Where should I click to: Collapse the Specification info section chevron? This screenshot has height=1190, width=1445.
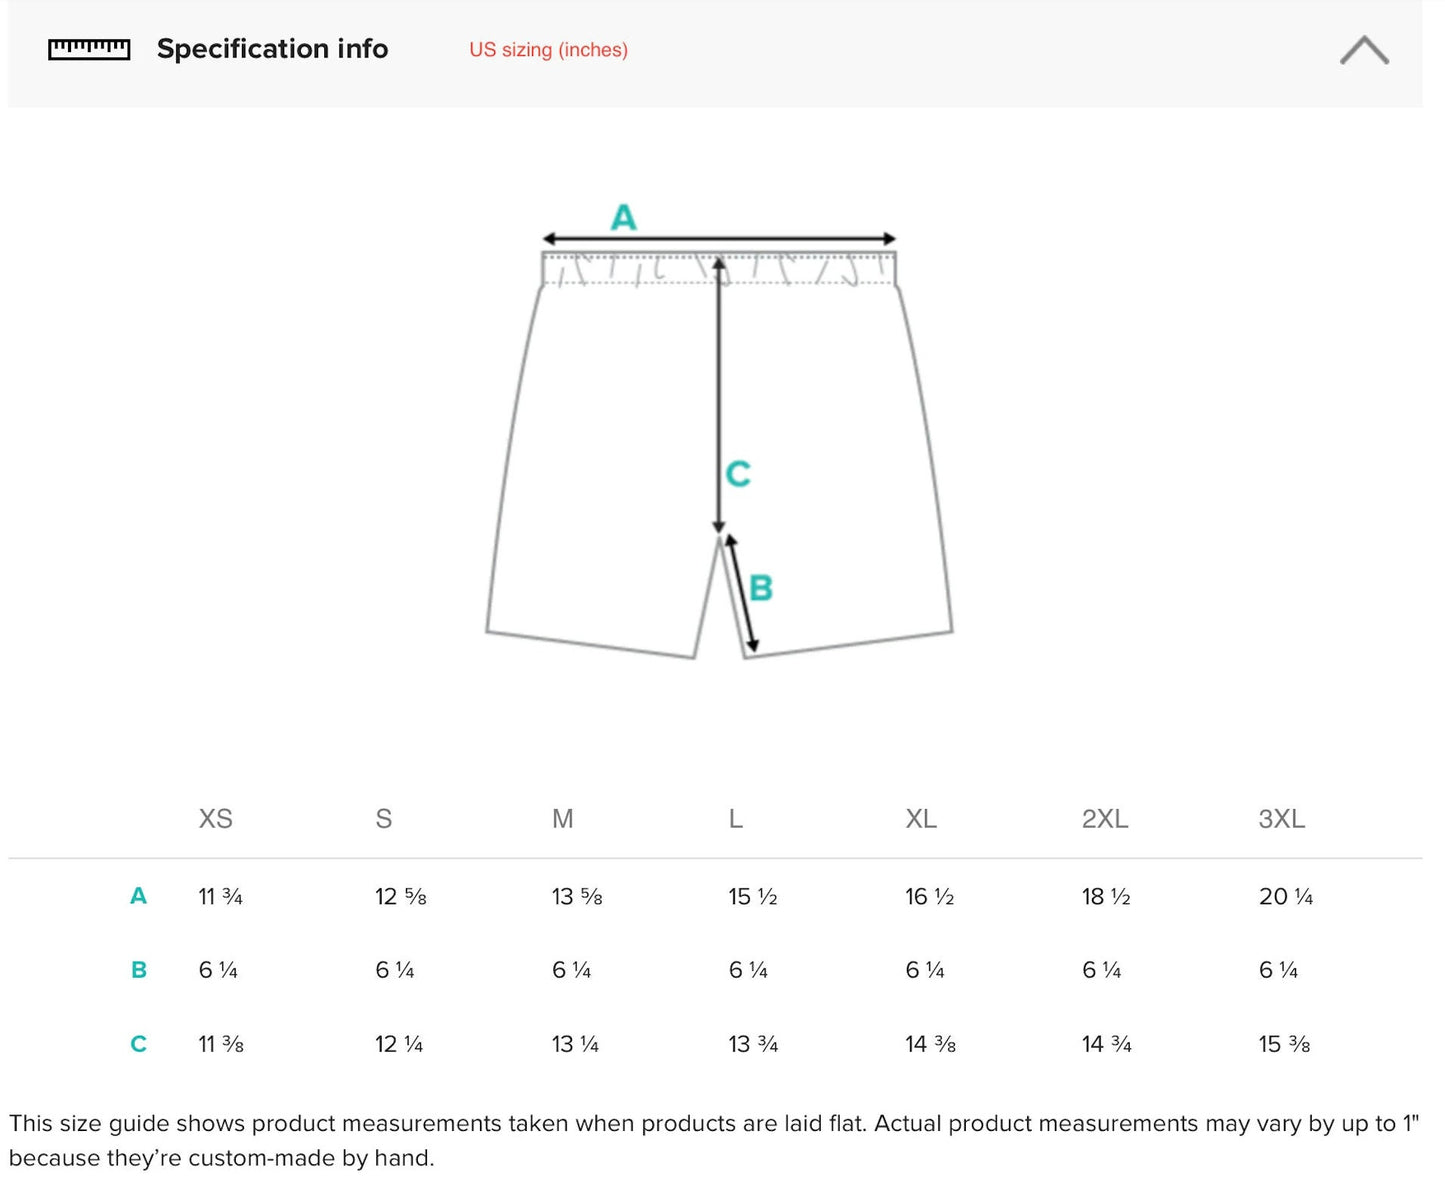pos(1364,50)
